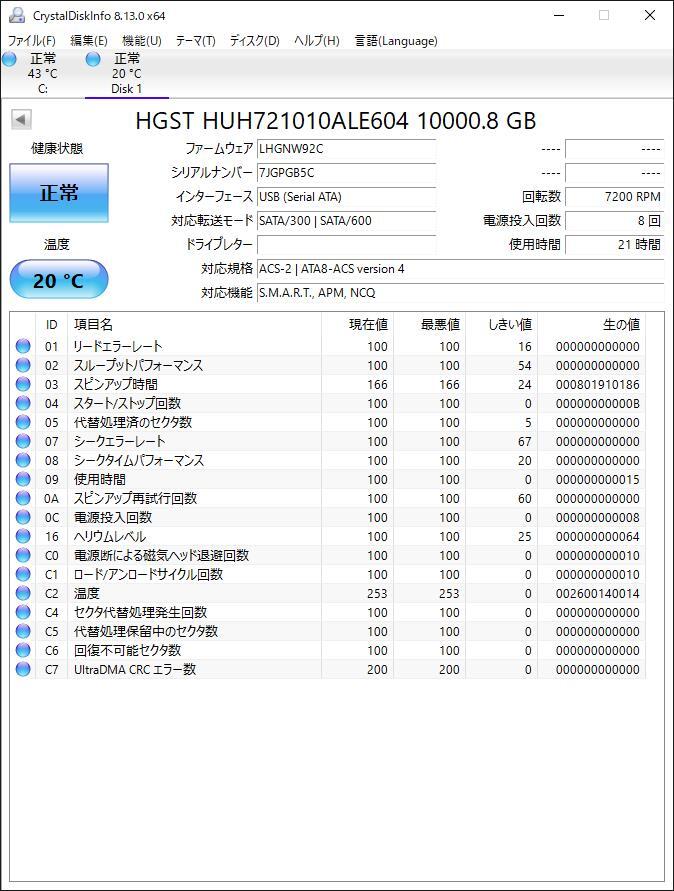Click status orb for ID 0C 電源投入回数 row
Viewport: 674px width, 891px height.
[x=23, y=517]
